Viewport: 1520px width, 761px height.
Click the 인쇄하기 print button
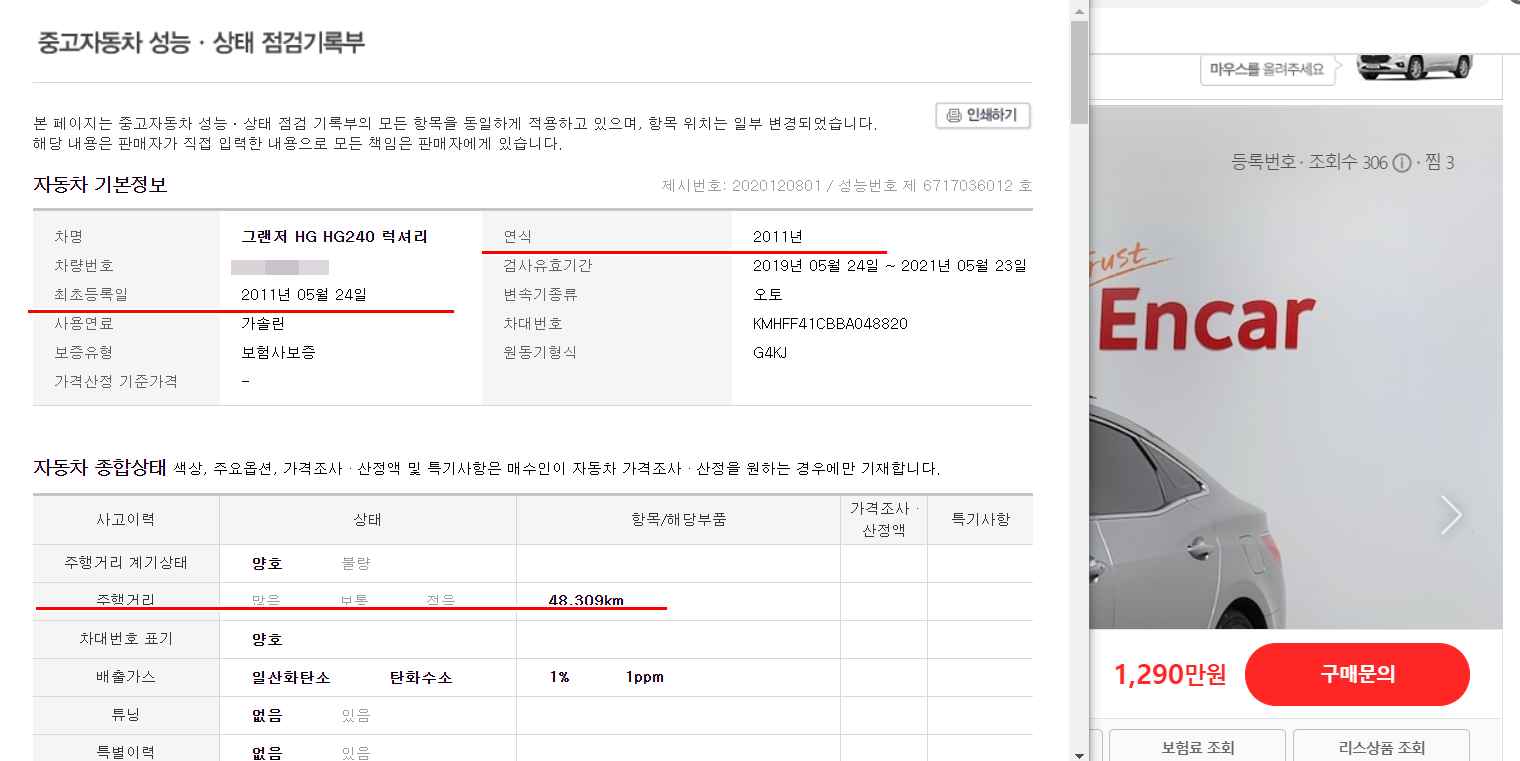[983, 116]
